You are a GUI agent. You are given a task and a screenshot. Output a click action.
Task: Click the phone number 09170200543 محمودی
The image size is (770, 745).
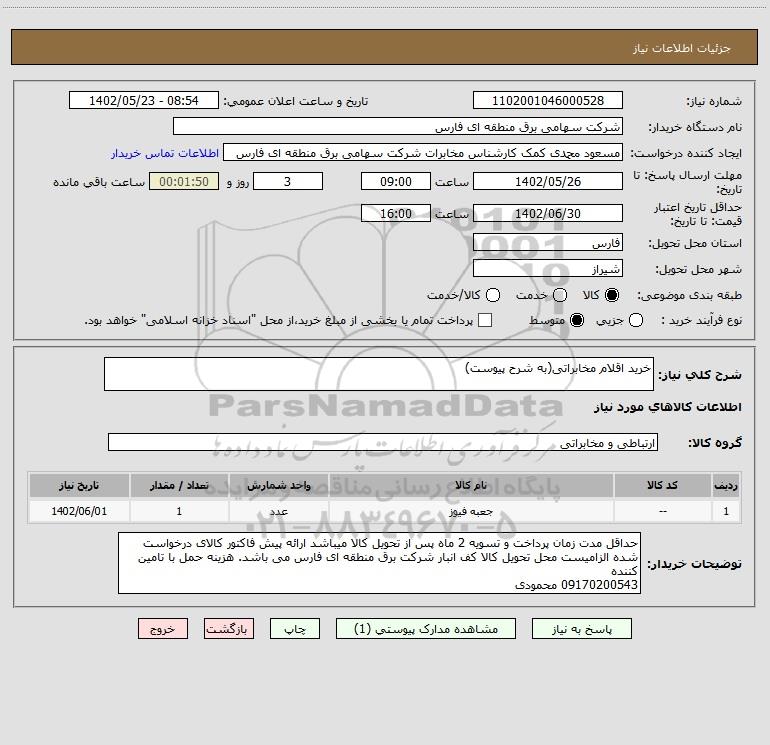[x=576, y=585]
